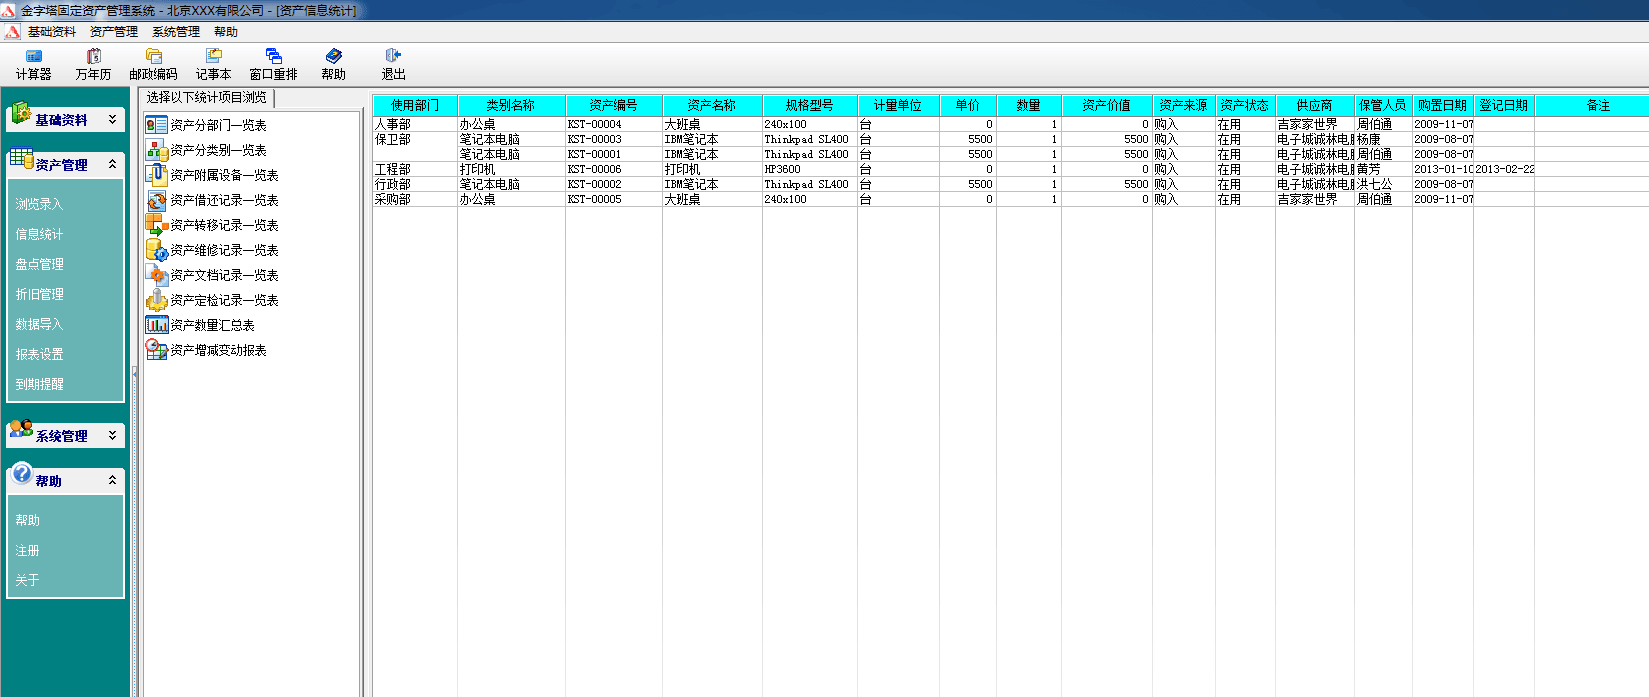Click the 资产数量汇总表 chart icon

156,325
